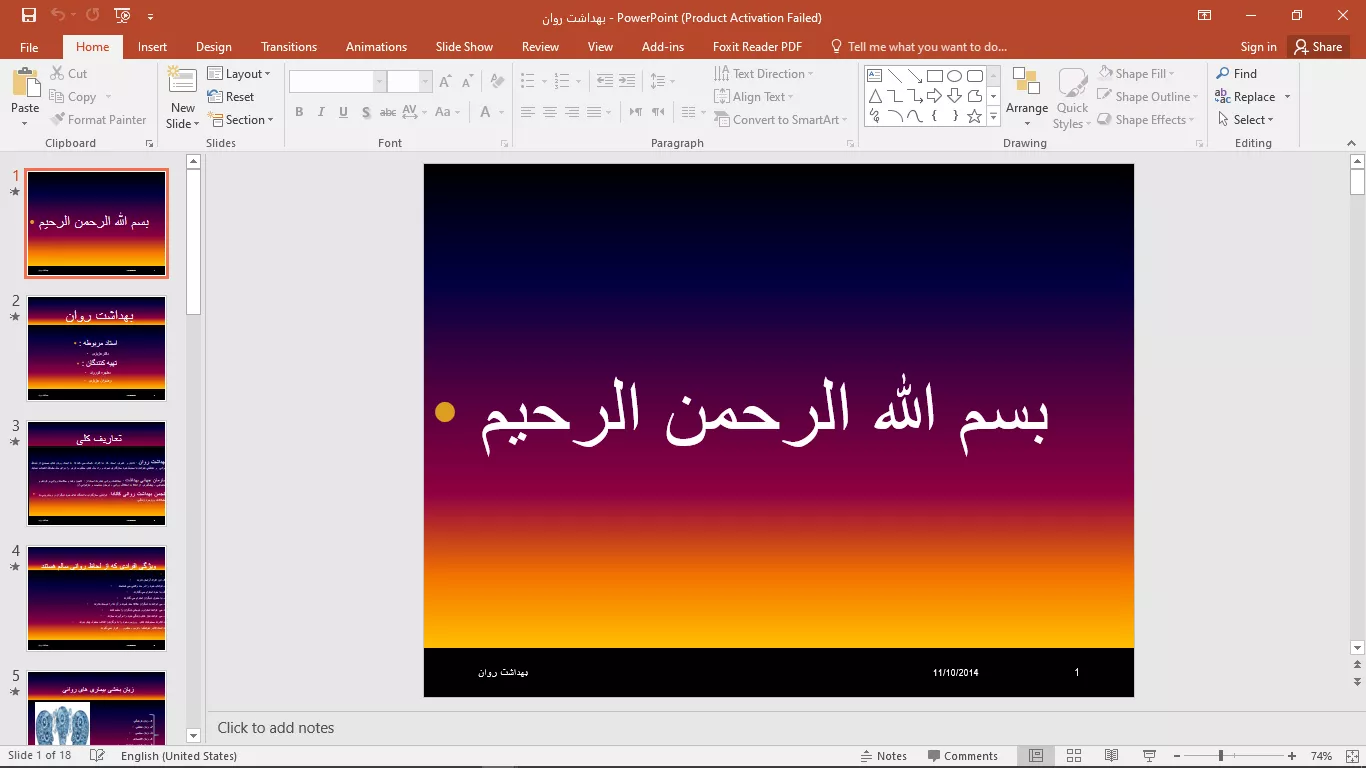Decrease list indent level icon
Screen dimensions: 1366x768
click(604, 81)
